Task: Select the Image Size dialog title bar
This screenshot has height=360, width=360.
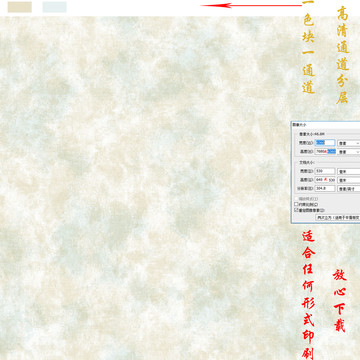Action: (x=326, y=125)
